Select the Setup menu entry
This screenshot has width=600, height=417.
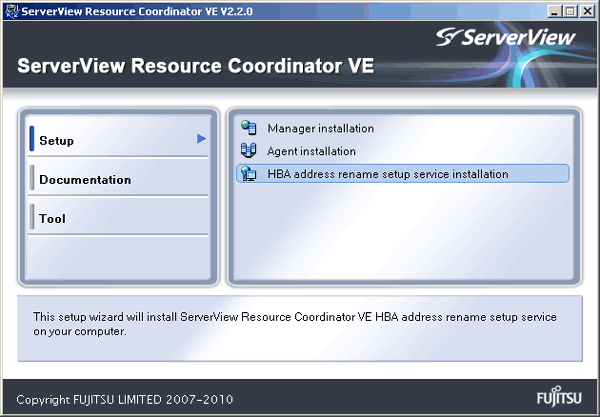(x=118, y=138)
